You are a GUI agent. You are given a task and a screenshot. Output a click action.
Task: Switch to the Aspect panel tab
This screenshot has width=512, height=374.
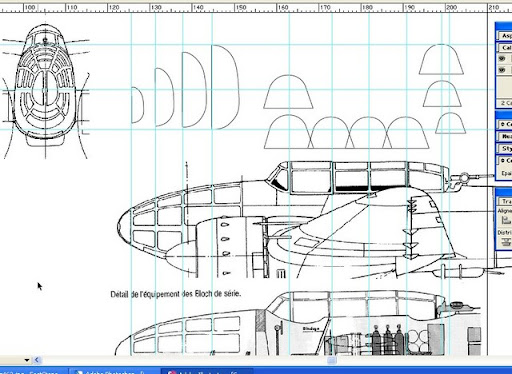tap(506, 36)
